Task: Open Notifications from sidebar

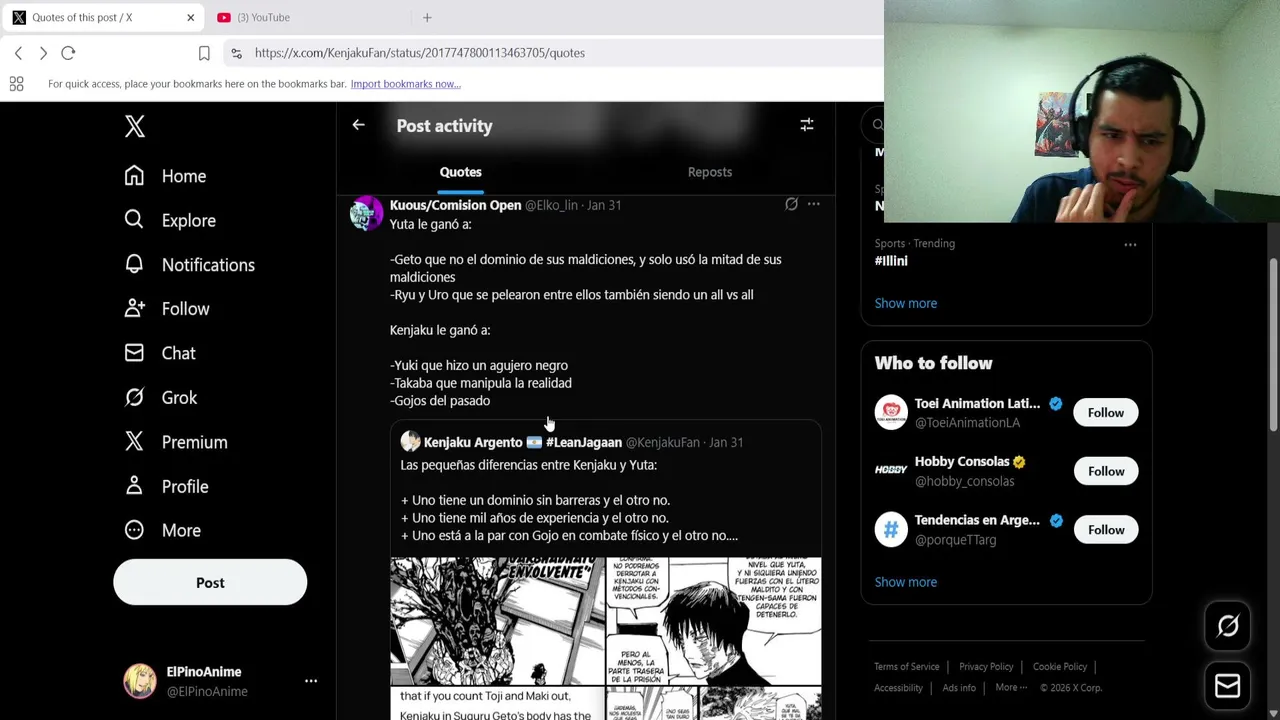Action: 189,265
